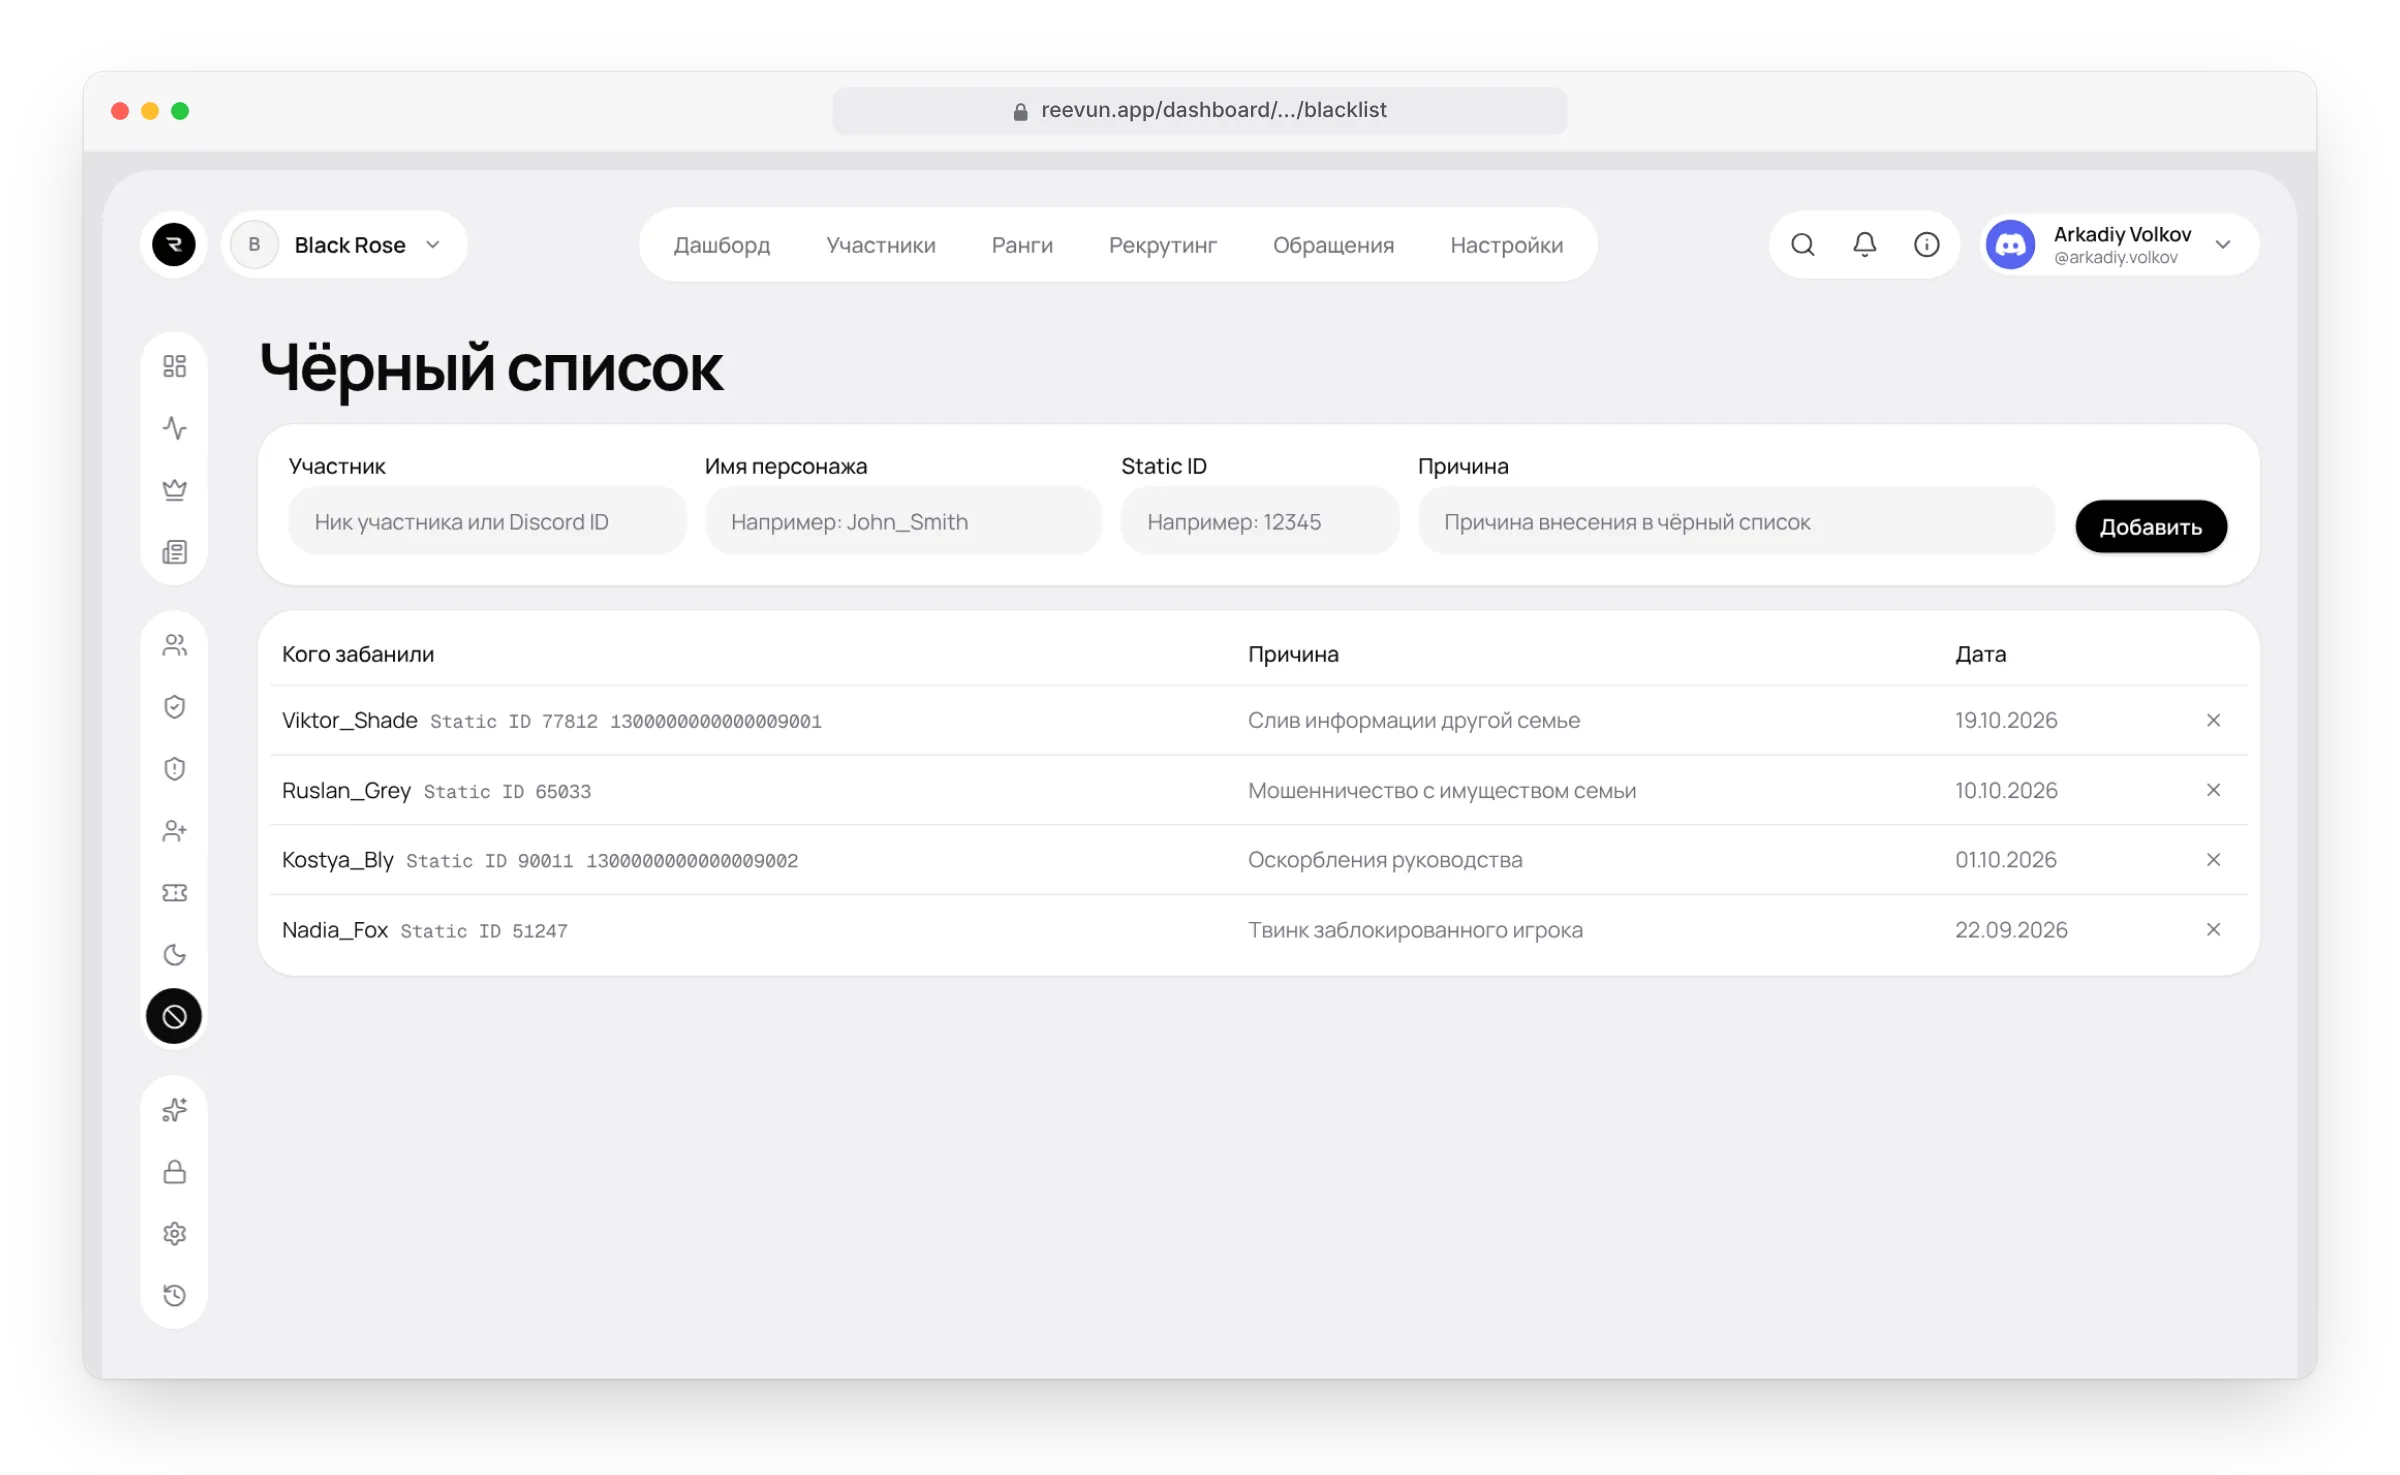Focus the Имя персонажа input field
This screenshot has width=2400, height=1475.
point(903,521)
